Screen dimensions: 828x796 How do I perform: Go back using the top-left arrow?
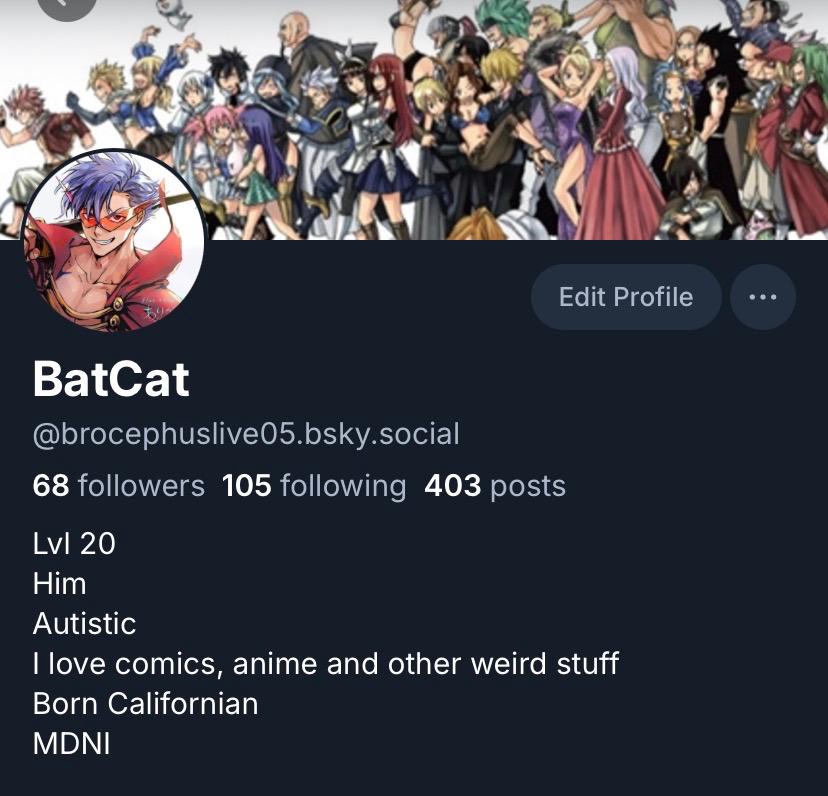67,5
